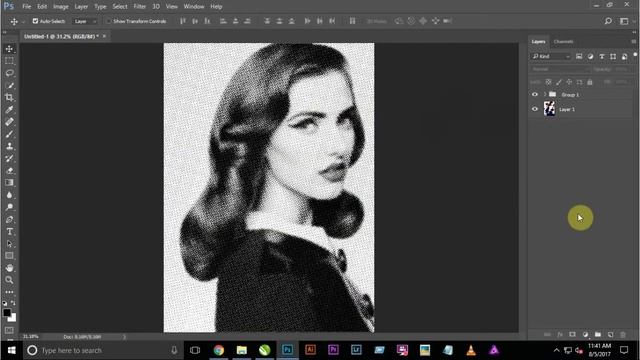The height and width of the screenshot is (360, 640).
Task: Select the Eyedropper tool
Action: (9, 110)
